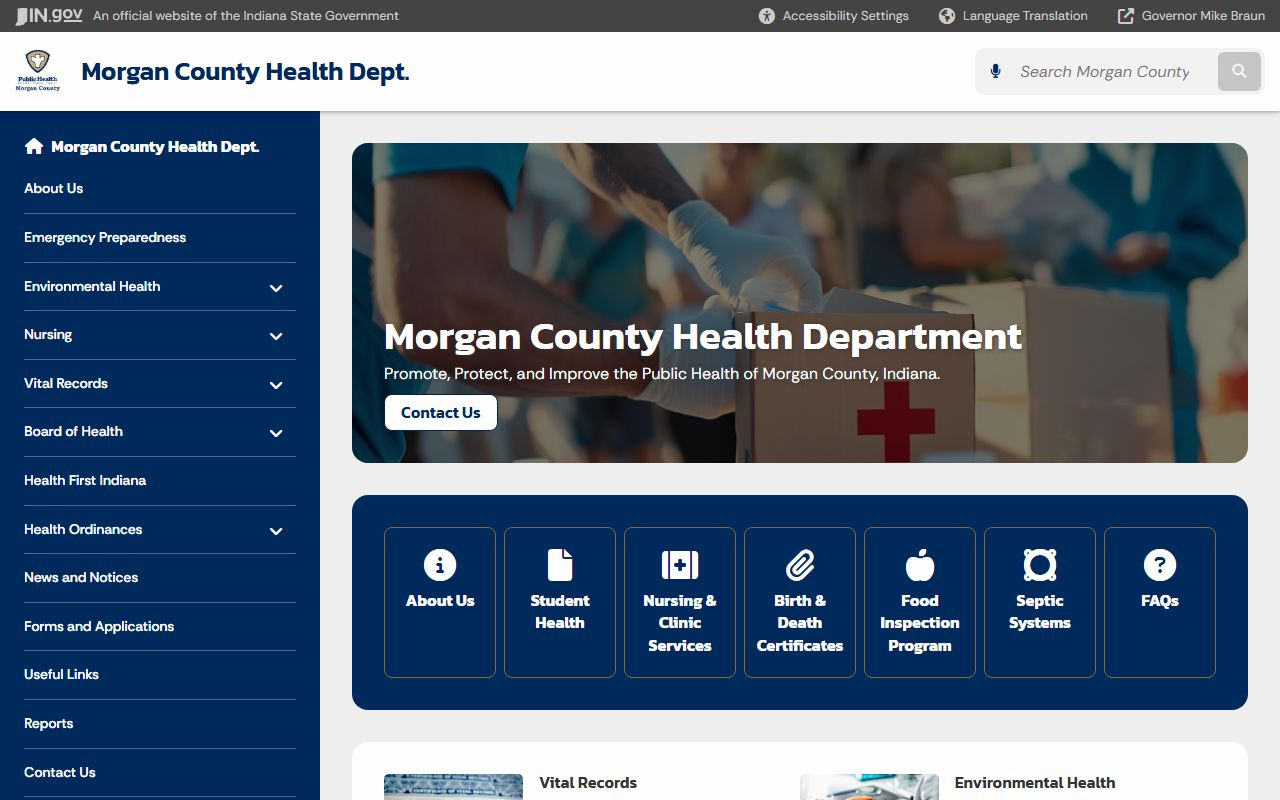Open the Student Health tile label
1280x800 pixels.
coord(560,612)
